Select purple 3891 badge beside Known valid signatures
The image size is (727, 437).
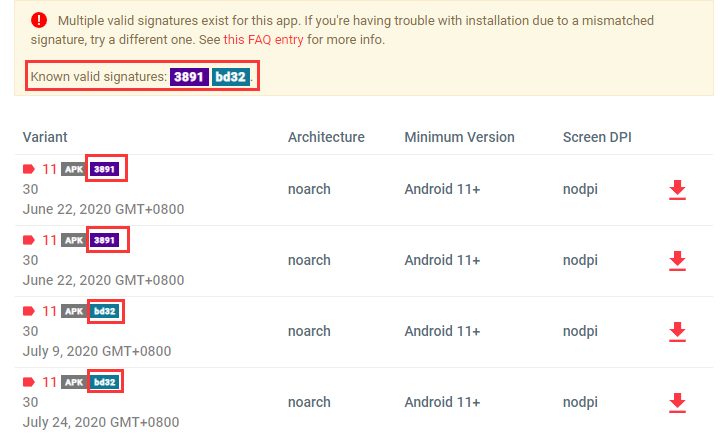tap(189, 77)
